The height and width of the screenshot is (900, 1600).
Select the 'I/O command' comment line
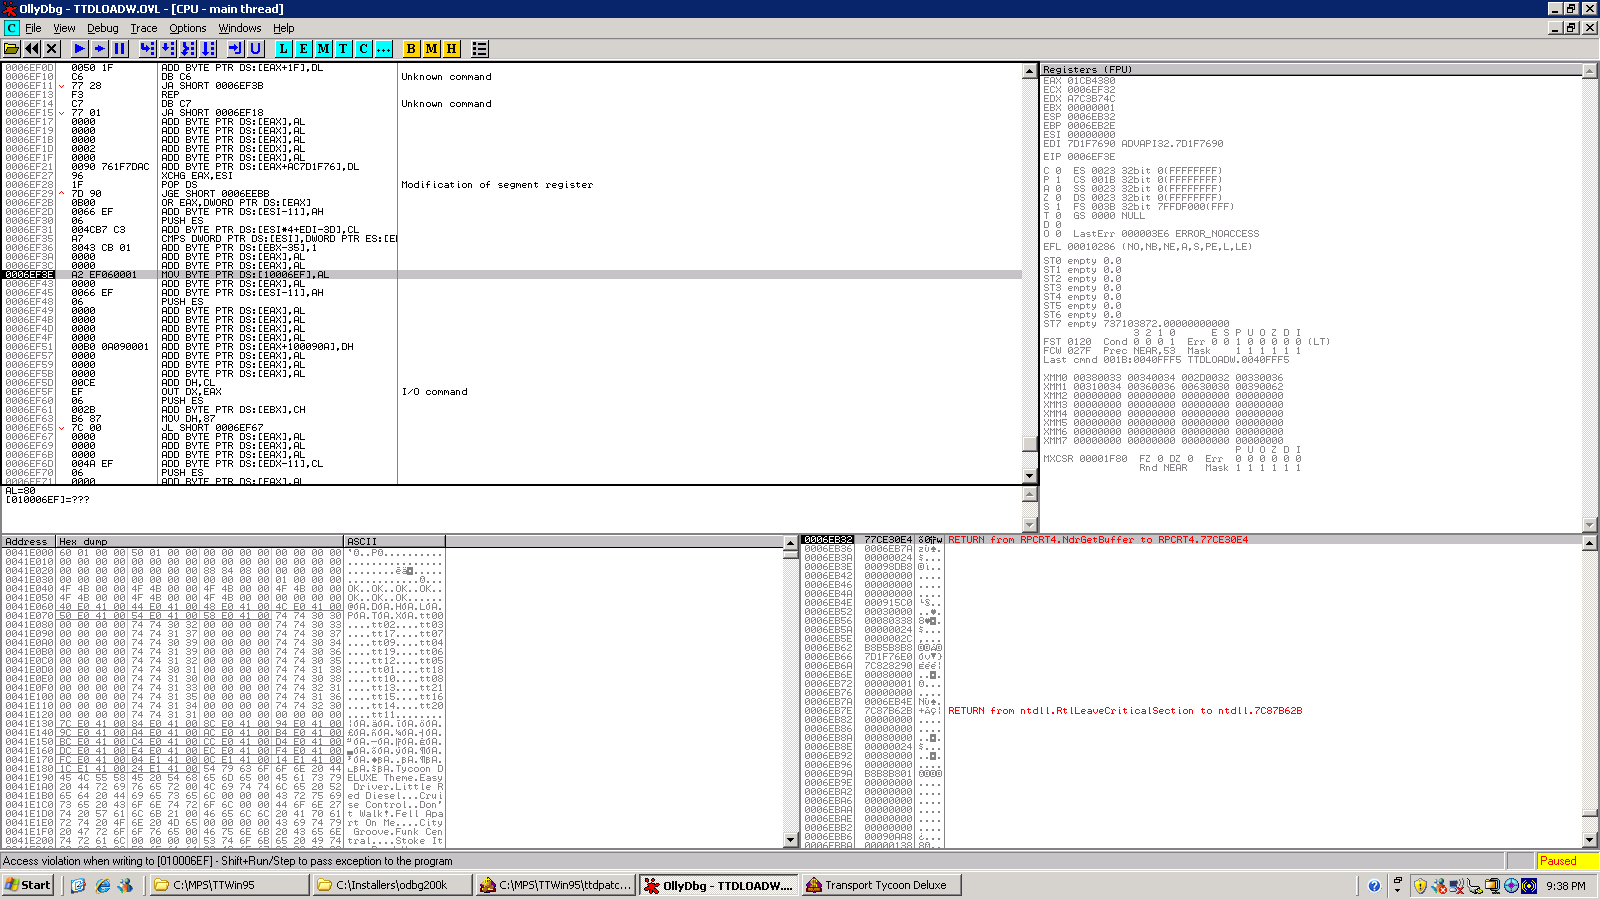point(434,392)
